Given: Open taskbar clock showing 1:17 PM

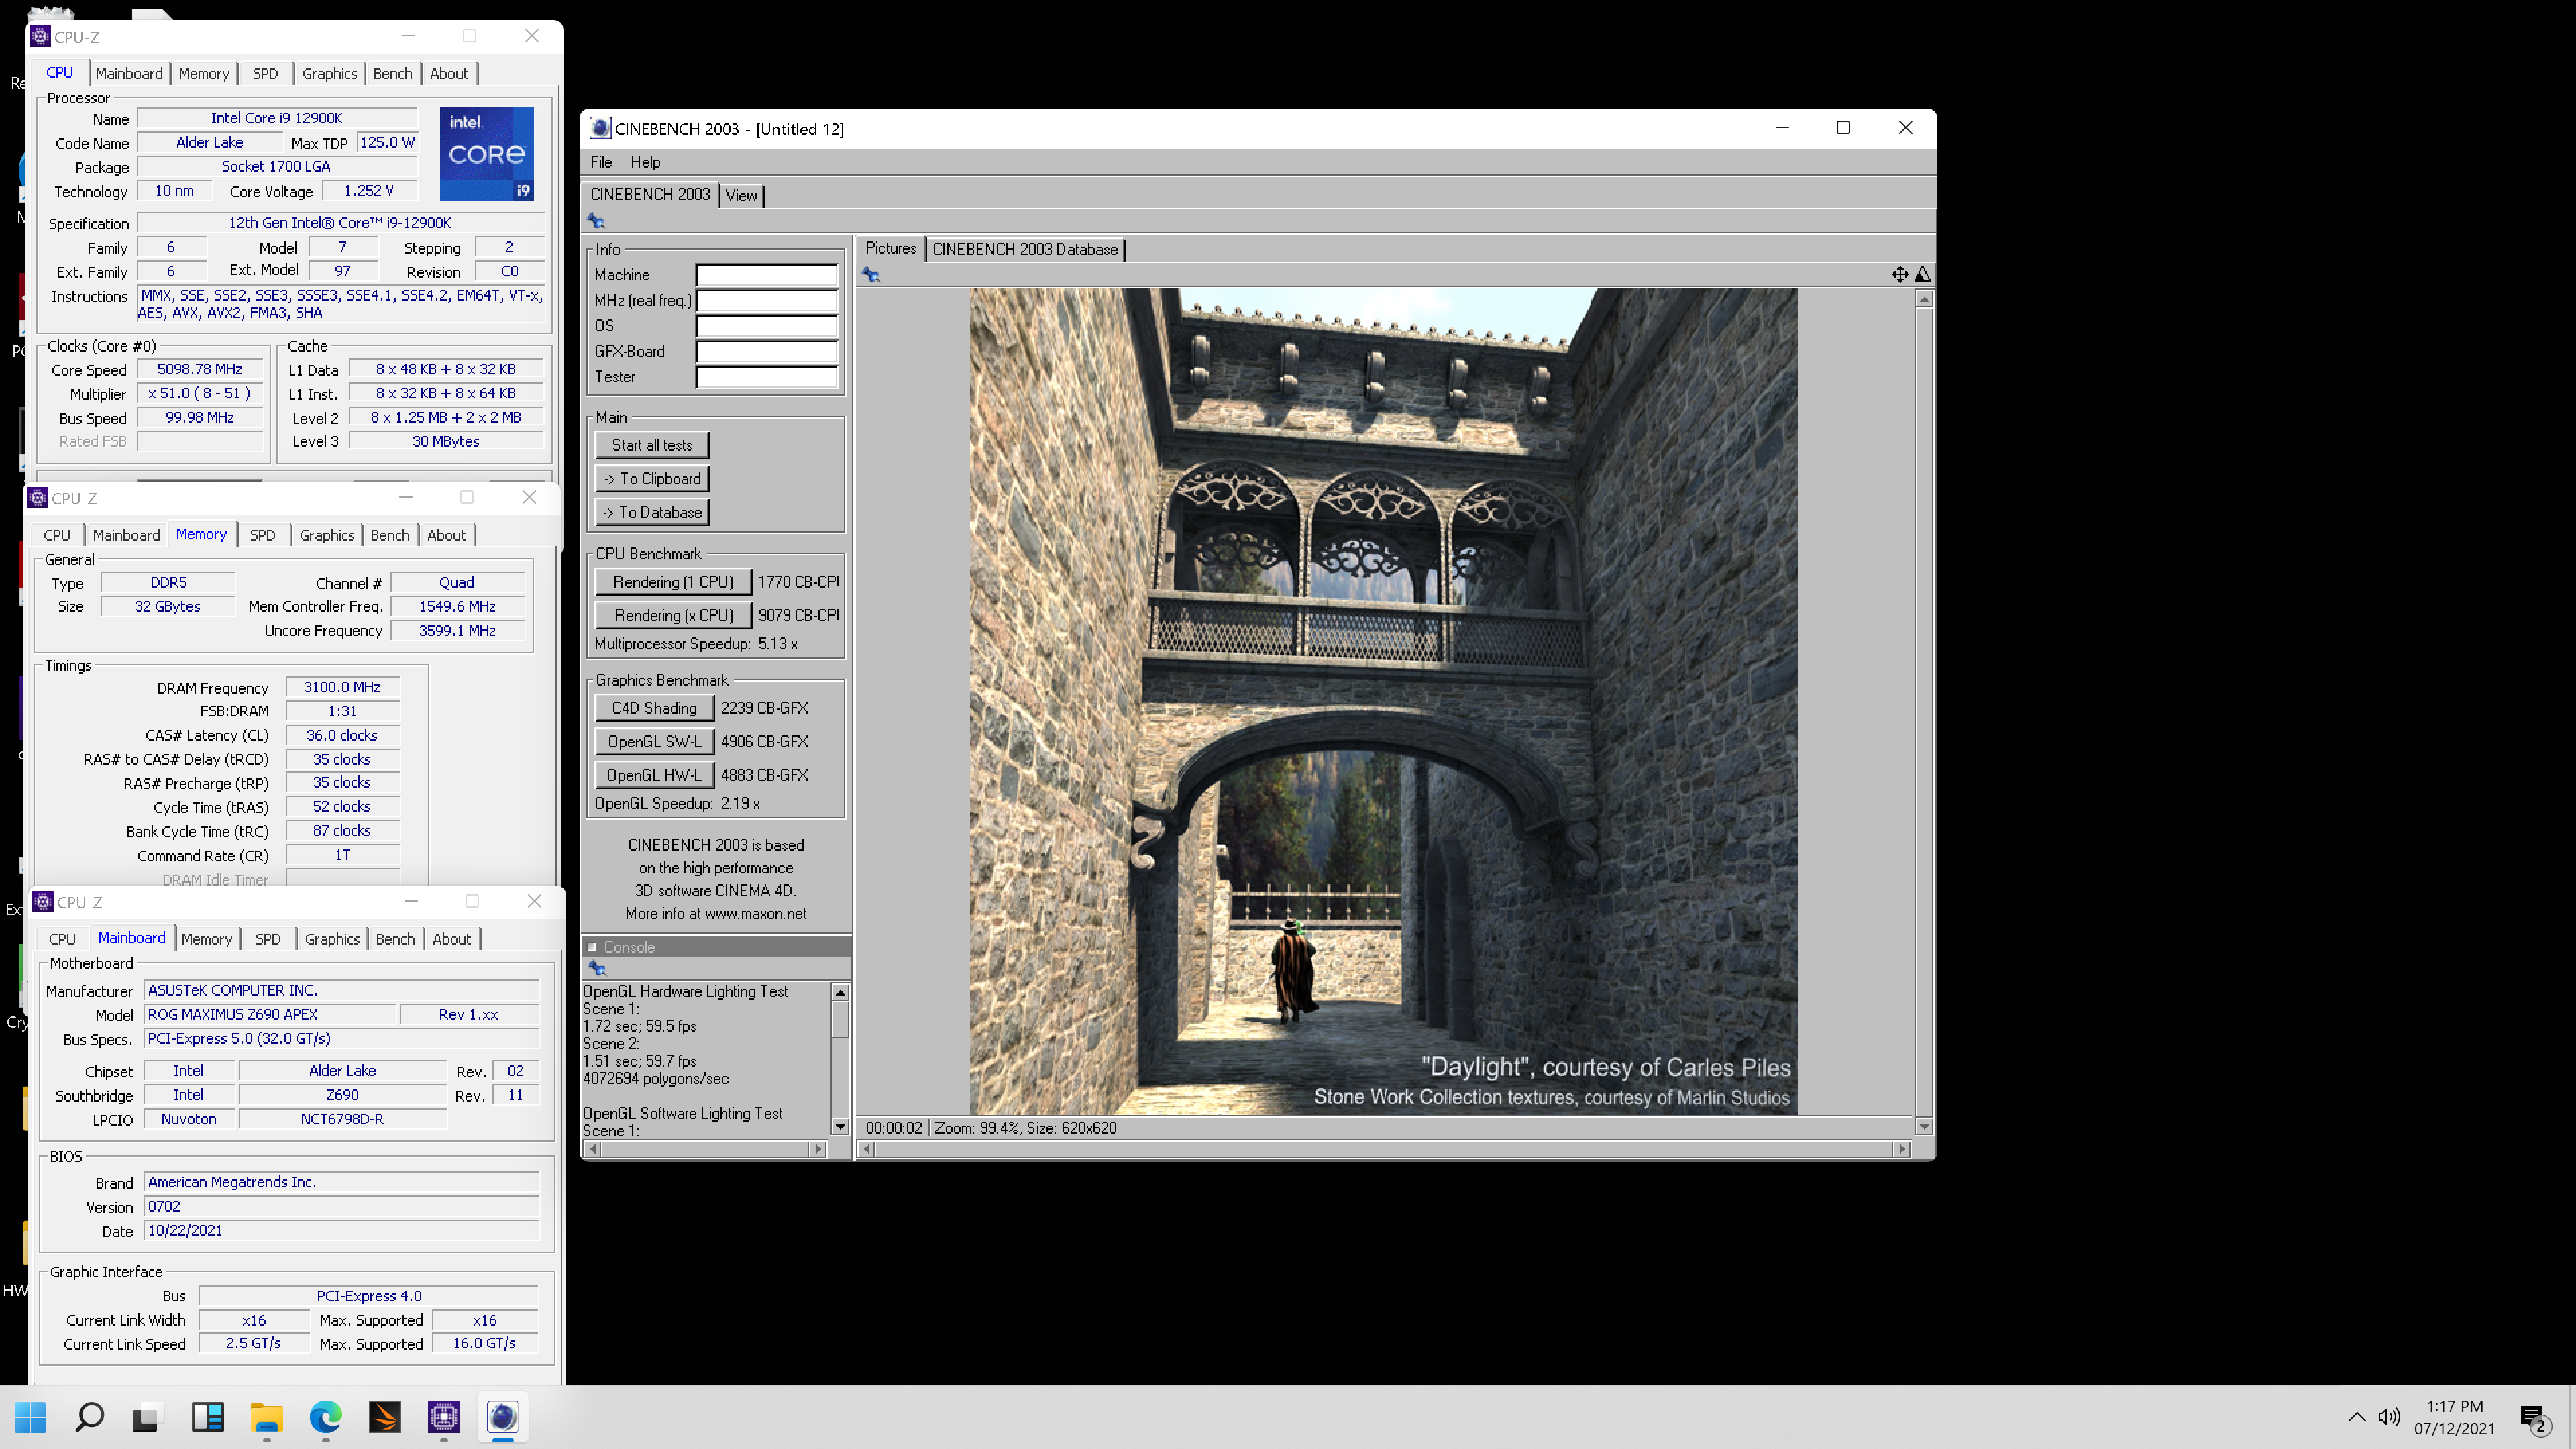Looking at the screenshot, I should tap(2454, 1417).
